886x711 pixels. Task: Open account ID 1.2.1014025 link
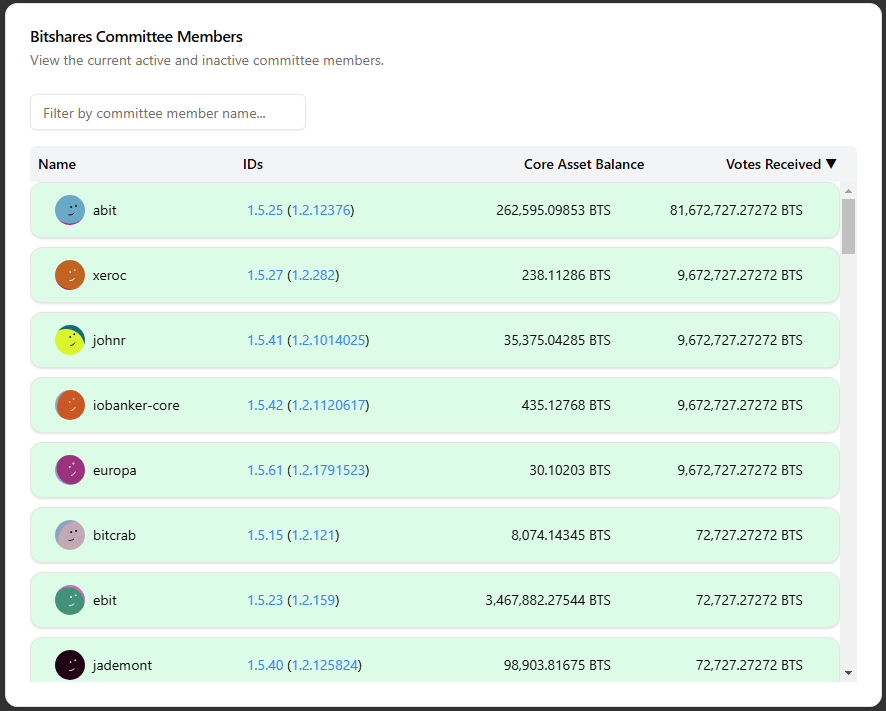(x=328, y=340)
